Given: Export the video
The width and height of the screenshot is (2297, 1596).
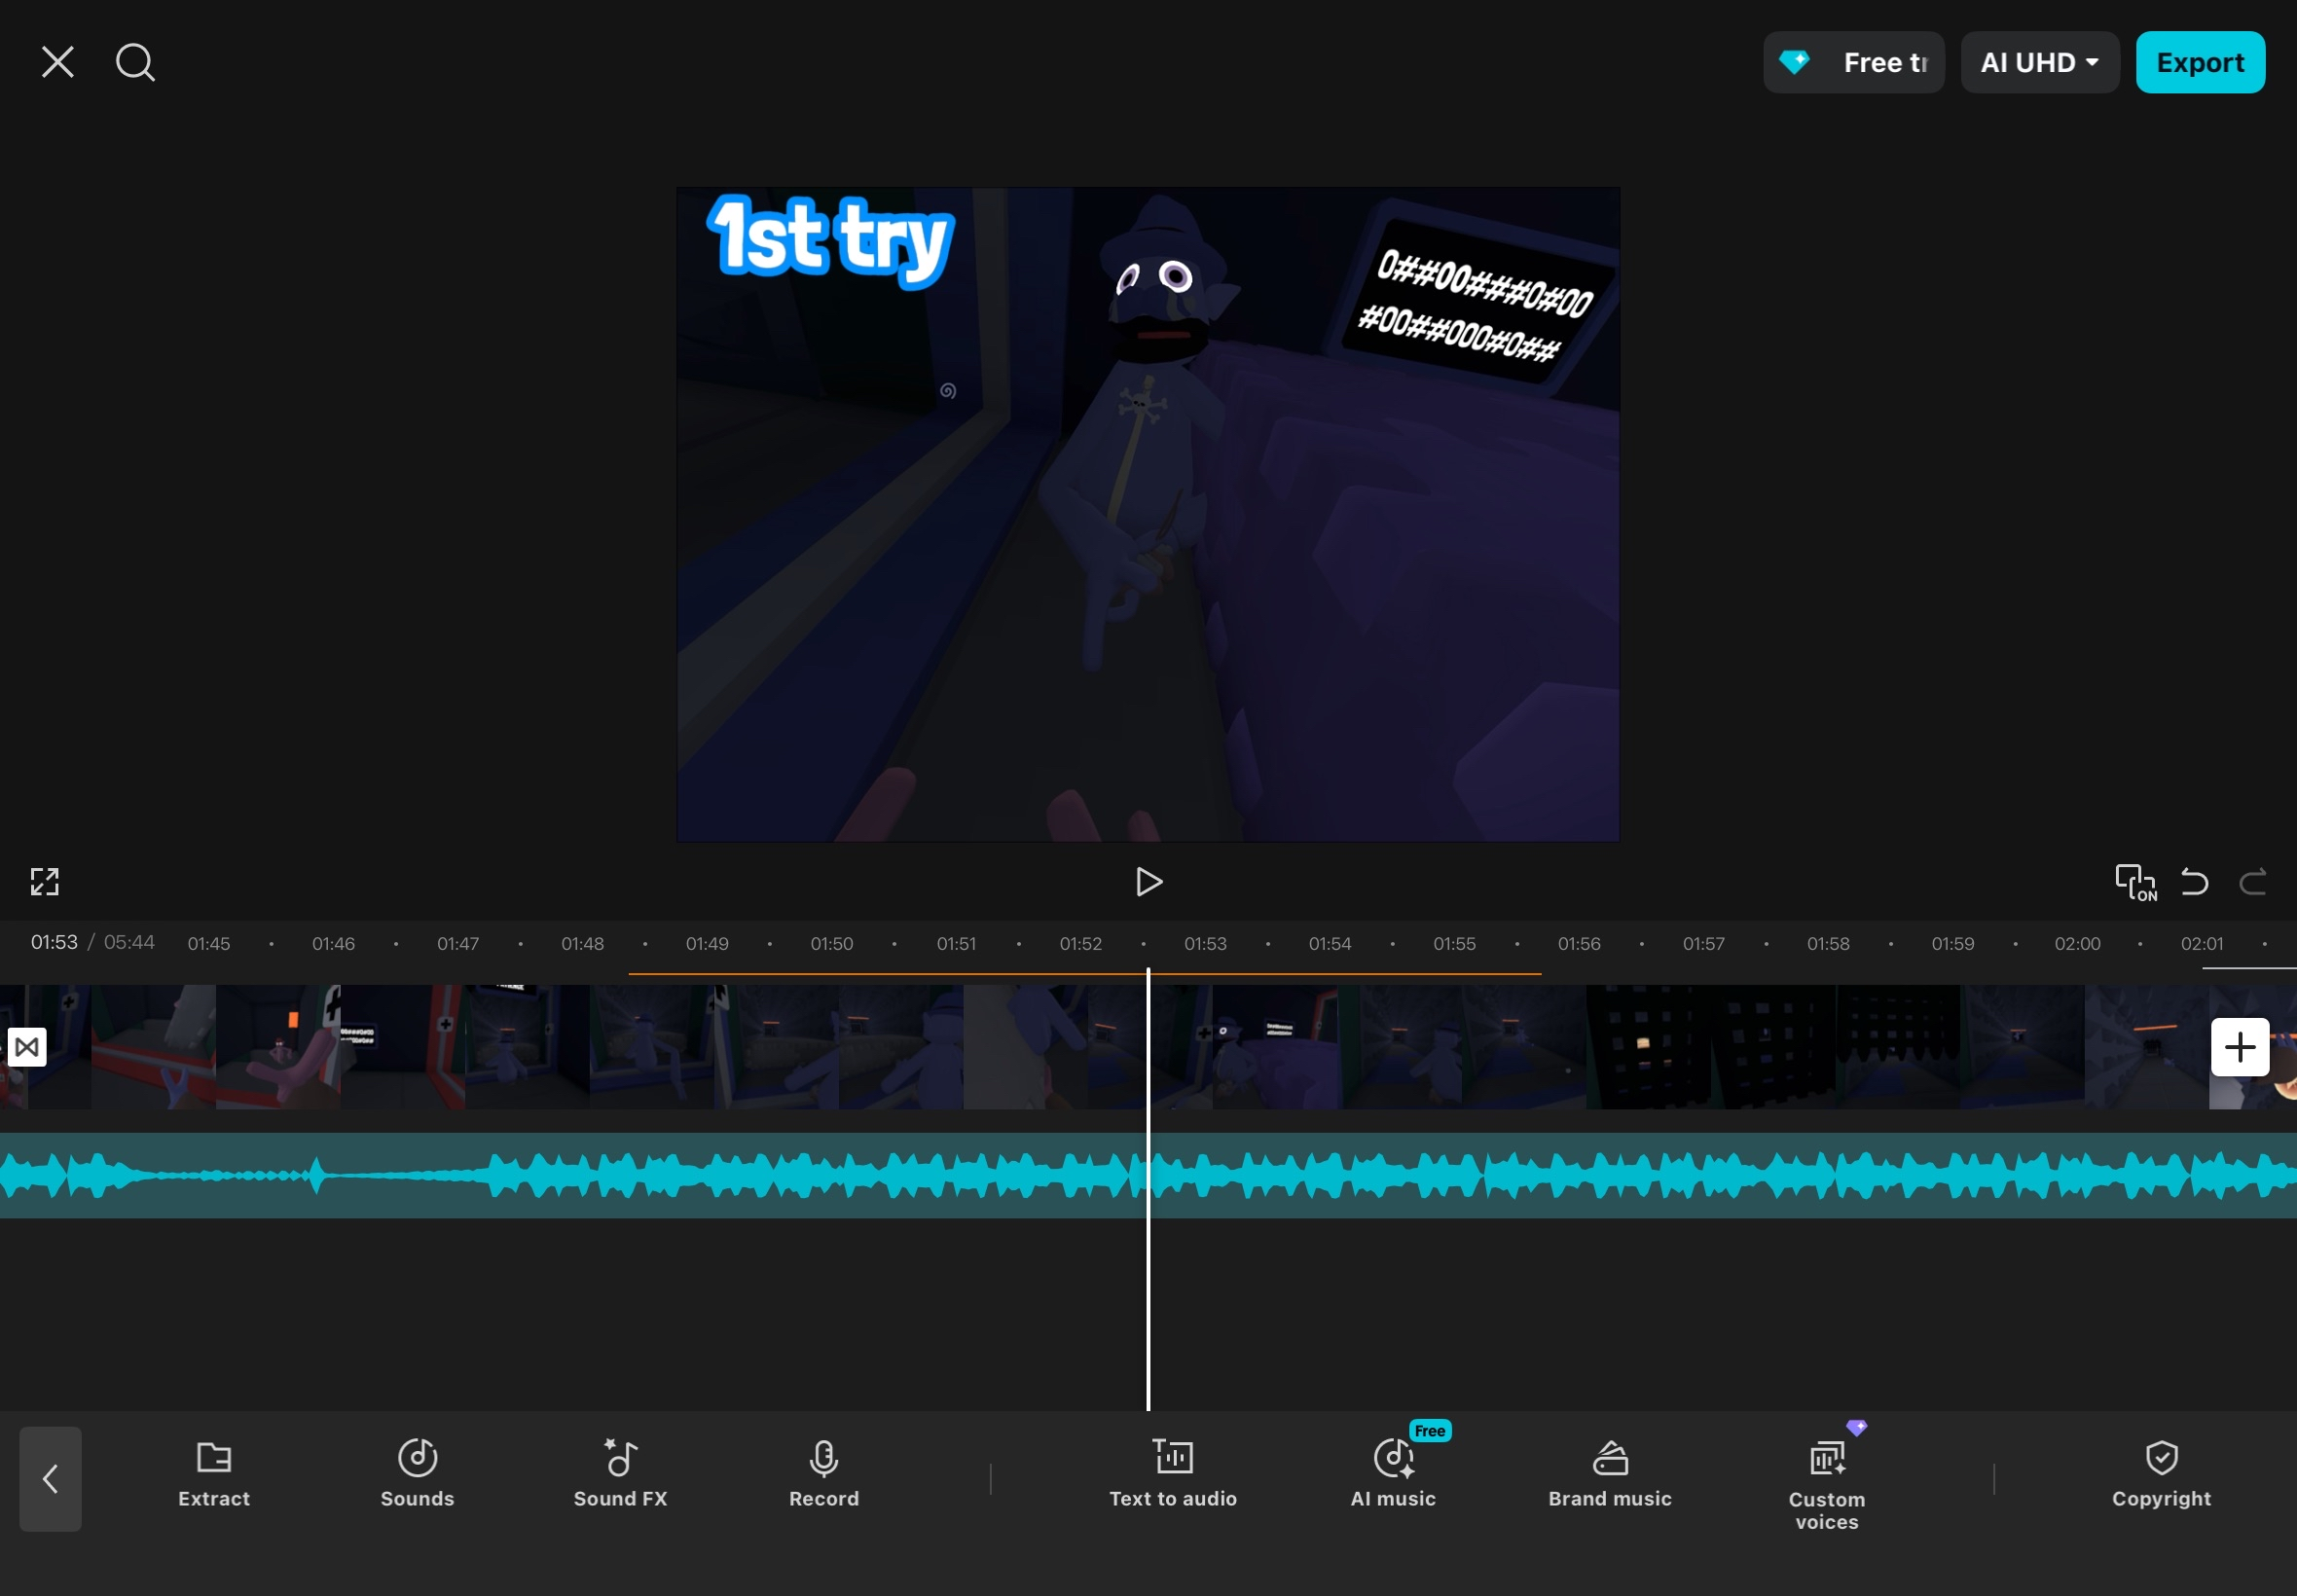Looking at the screenshot, I should coord(2200,62).
